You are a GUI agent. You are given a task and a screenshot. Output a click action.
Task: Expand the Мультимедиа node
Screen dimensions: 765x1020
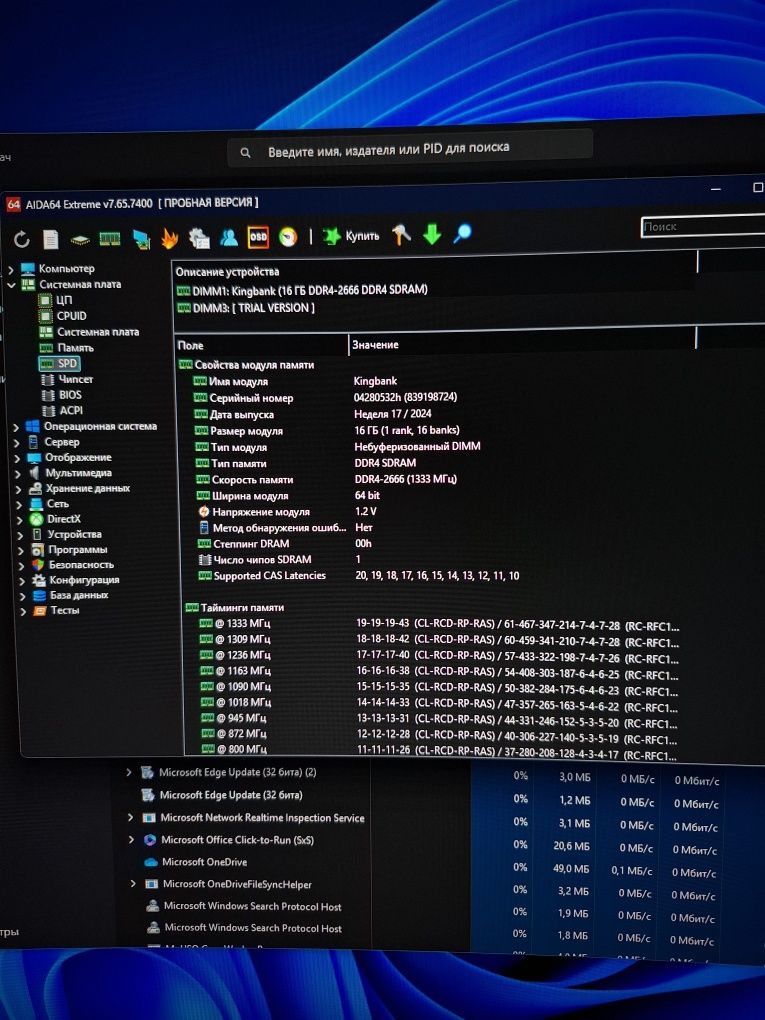pyautogui.click(x=18, y=474)
